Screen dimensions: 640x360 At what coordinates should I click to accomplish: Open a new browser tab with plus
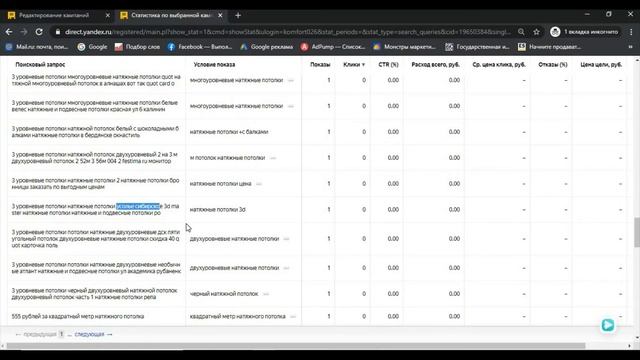(238, 16)
